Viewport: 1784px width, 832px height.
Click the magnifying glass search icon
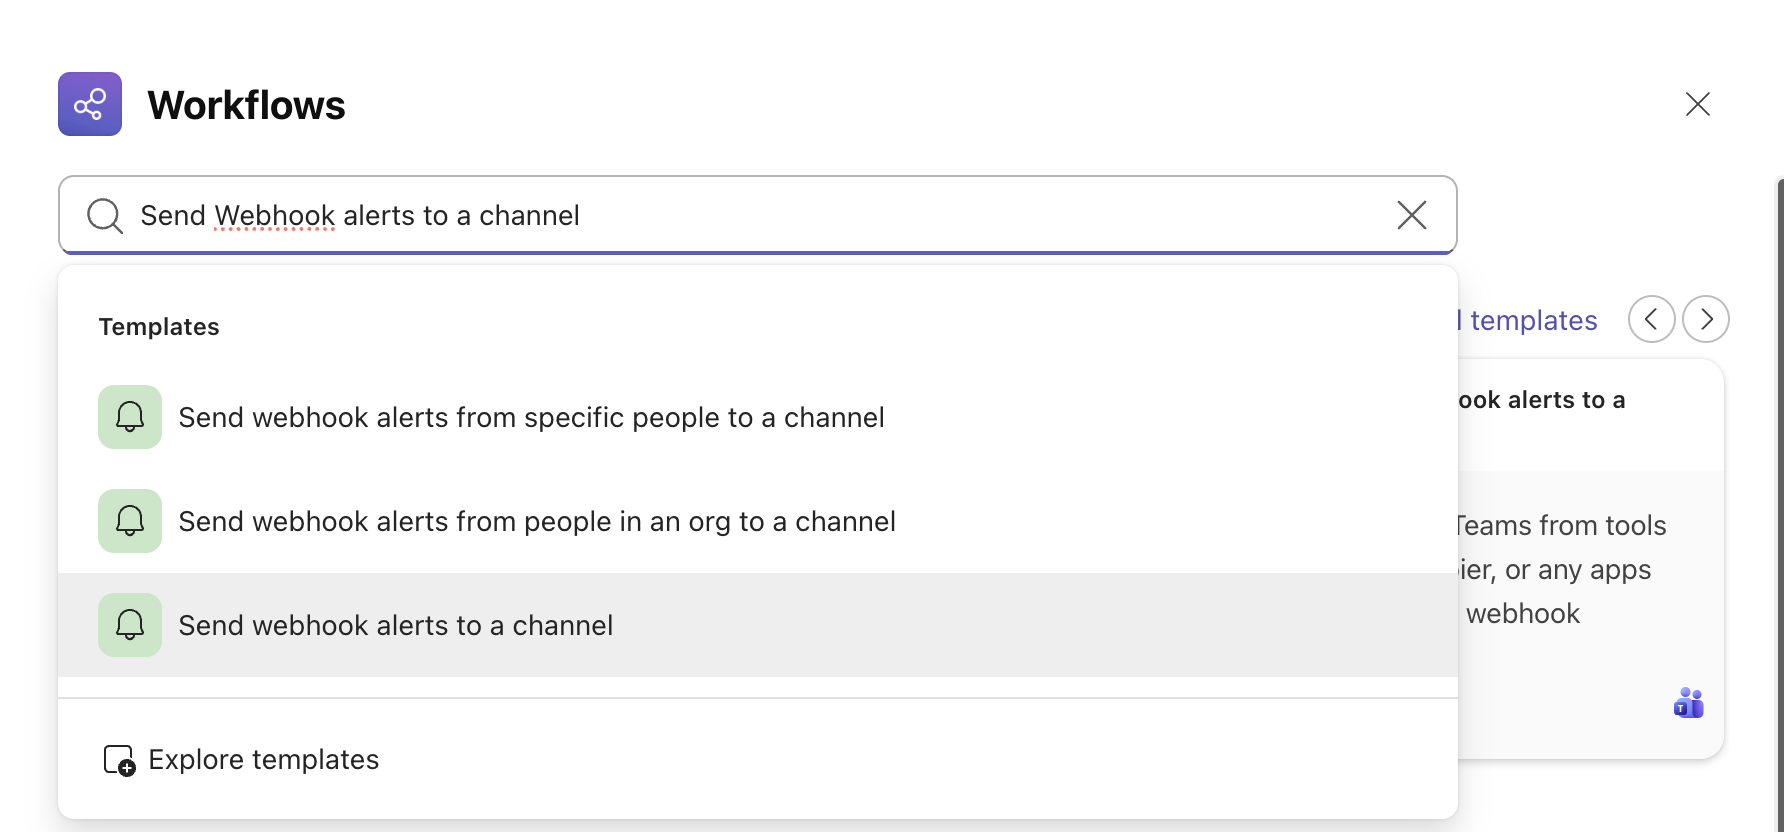click(x=104, y=215)
